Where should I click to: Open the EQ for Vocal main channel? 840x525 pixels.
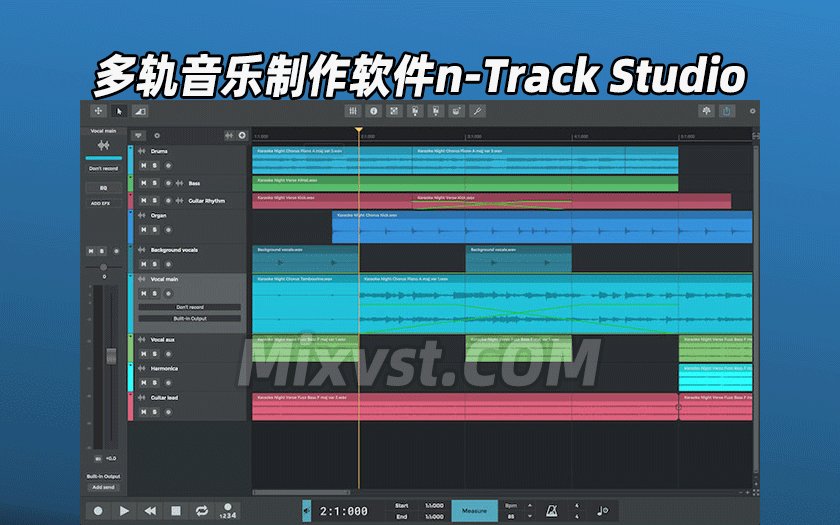click(103, 187)
